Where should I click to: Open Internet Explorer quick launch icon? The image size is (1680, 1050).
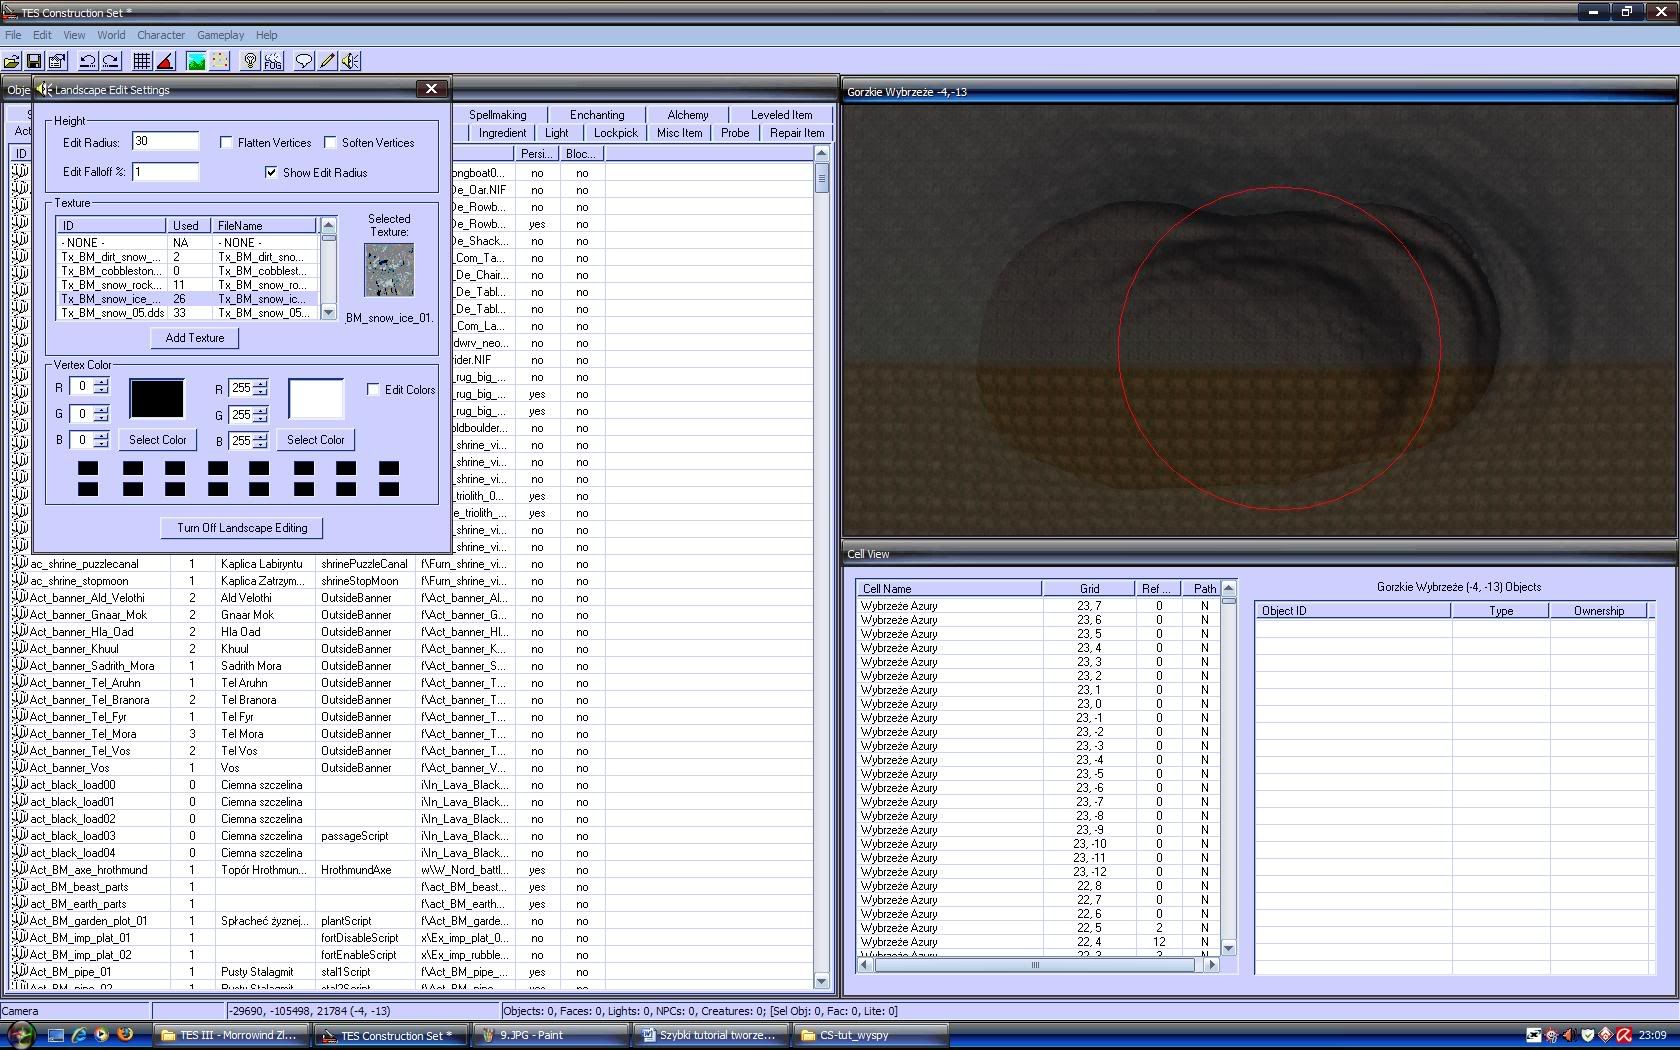tap(78, 1035)
